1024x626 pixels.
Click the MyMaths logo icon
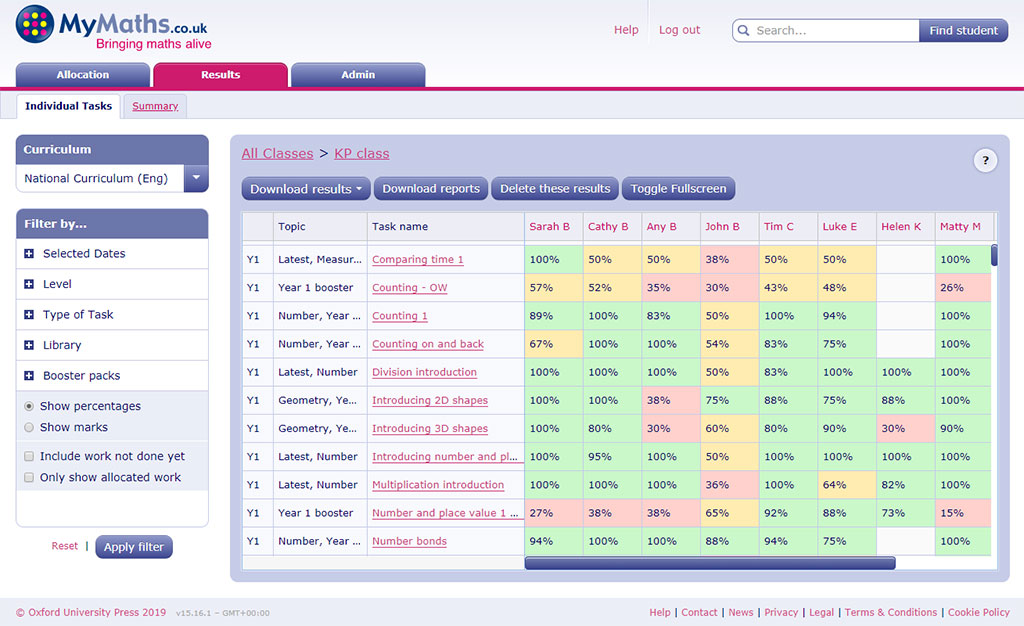coord(35,25)
